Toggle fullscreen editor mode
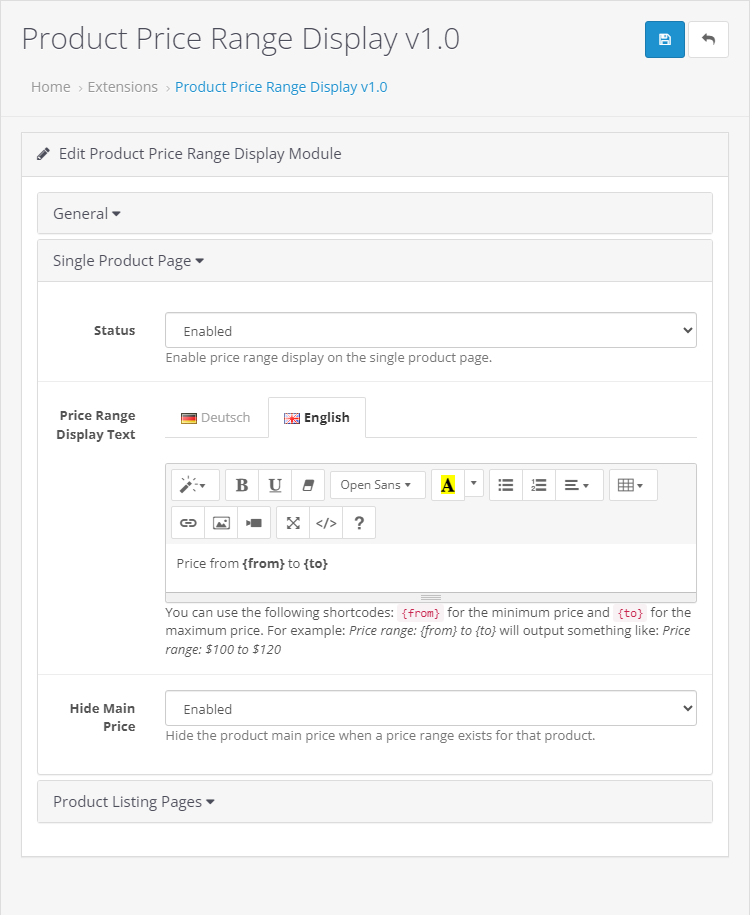Viewport: 750px width, 915px height. (293, 523)
